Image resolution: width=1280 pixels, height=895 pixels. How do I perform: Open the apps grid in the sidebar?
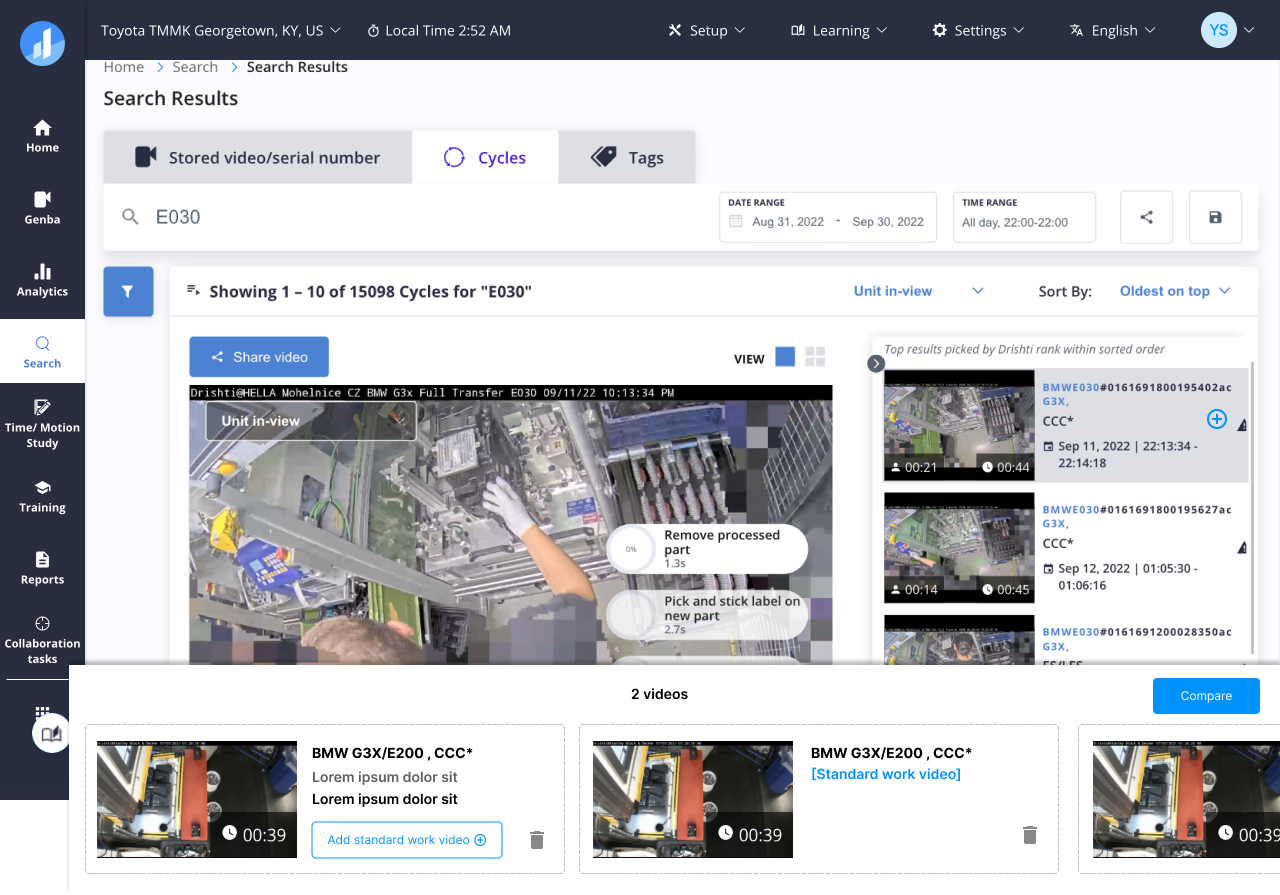click(42, 713)
